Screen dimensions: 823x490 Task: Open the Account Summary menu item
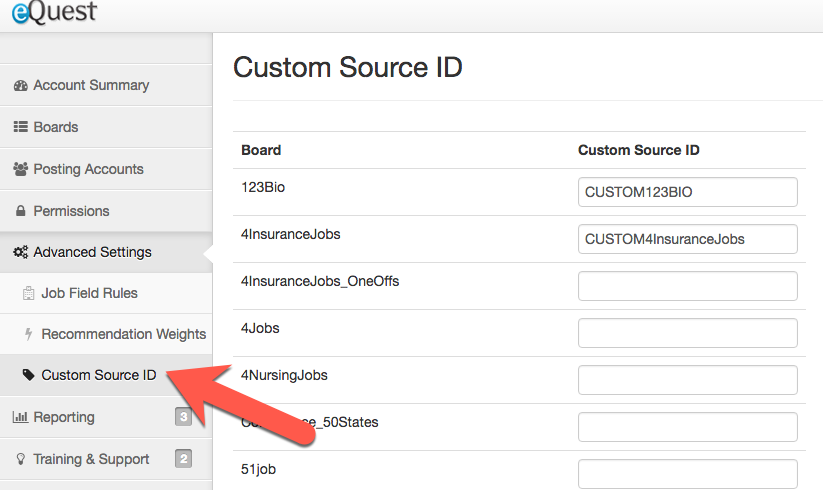click(106, 86)
